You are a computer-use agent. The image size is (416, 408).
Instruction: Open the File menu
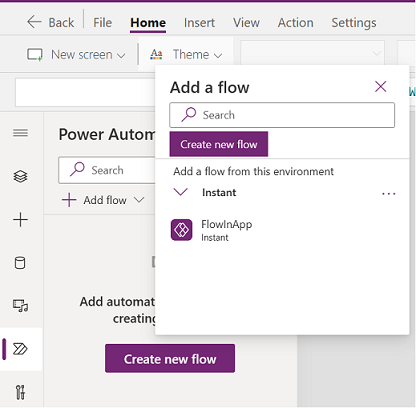102,23
